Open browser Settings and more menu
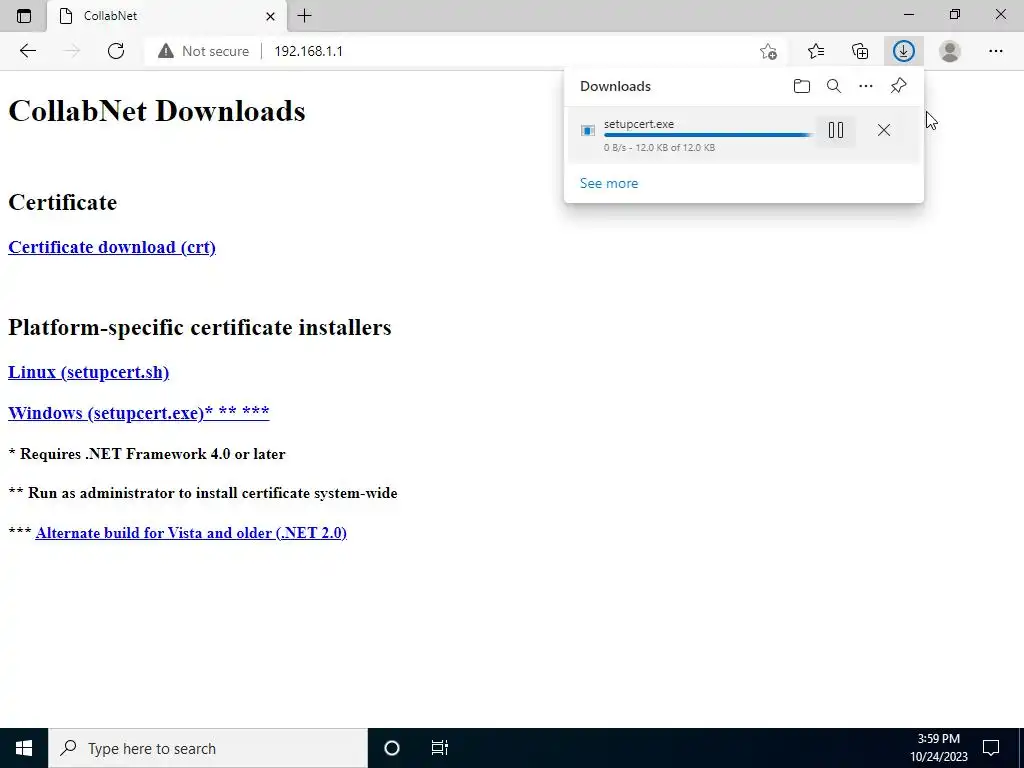This screenshot has height=768, width=1024. (x=995, y=51)
